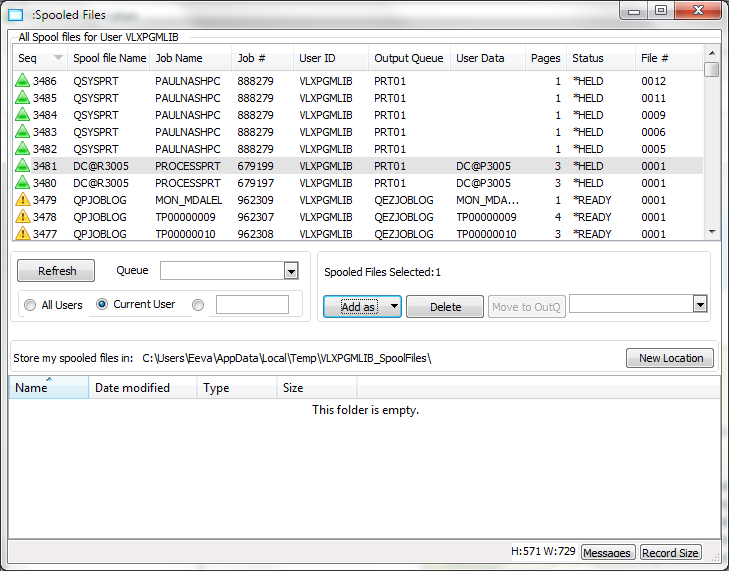Click the New Location button
Screen dimensions: 729x571
point(670,358)
